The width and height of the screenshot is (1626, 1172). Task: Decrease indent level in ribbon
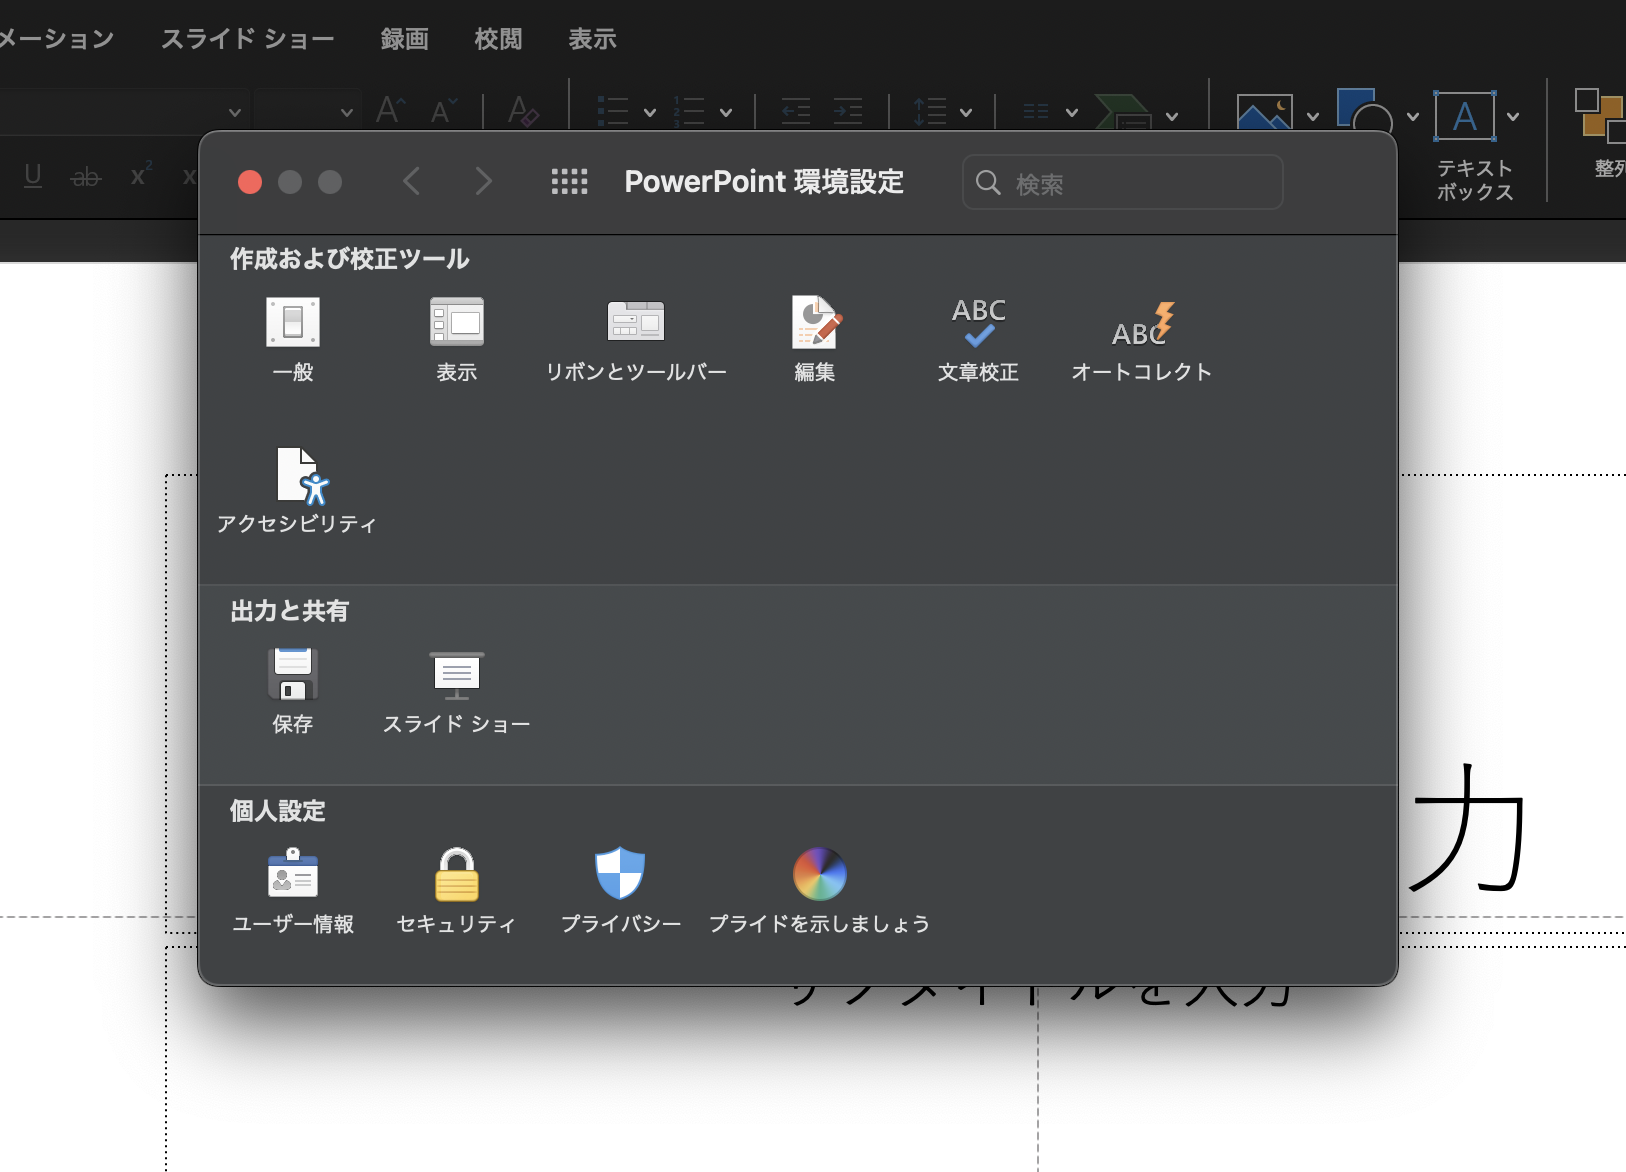pos(796,111)
